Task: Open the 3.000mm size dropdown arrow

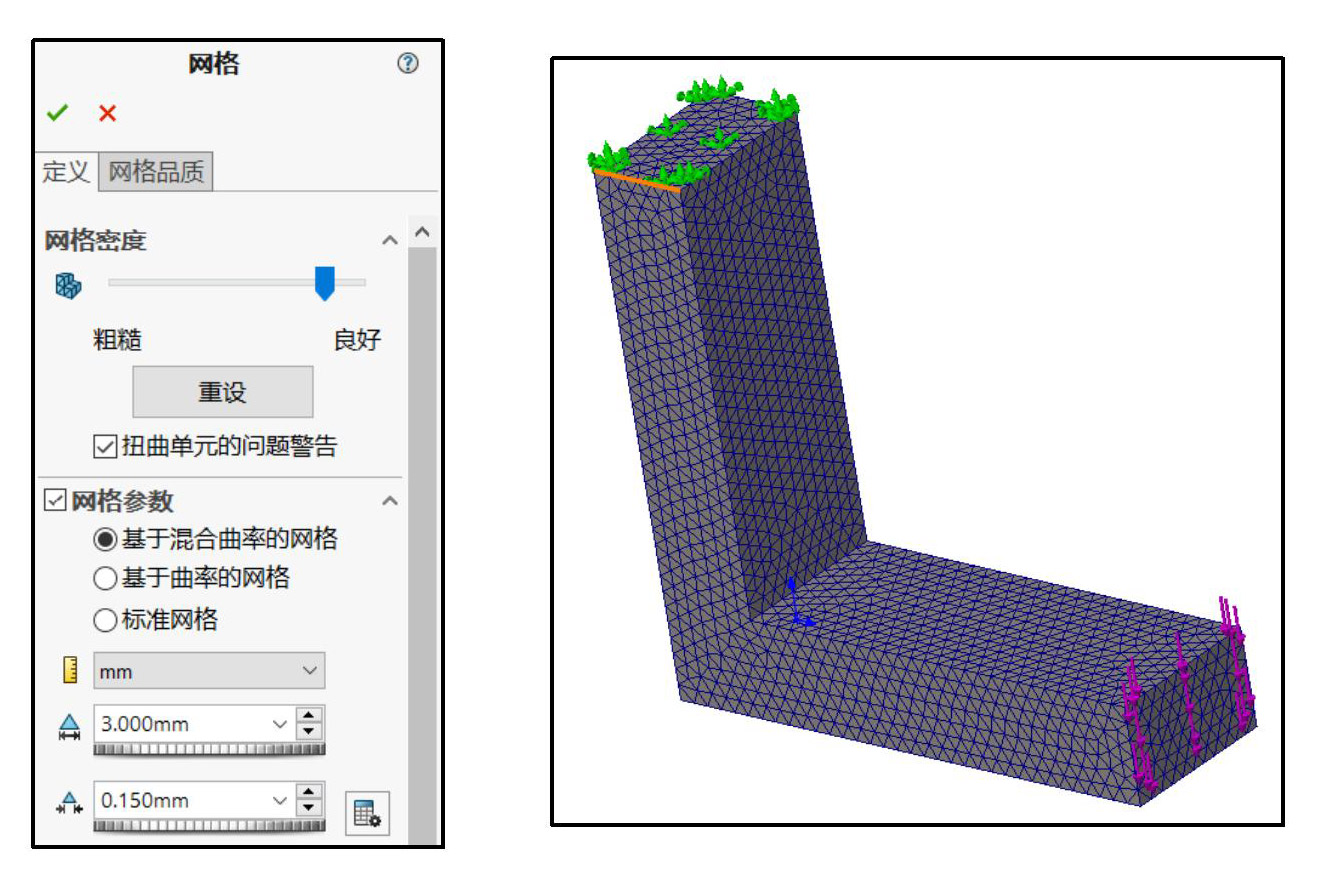Action: click(279, 724)
